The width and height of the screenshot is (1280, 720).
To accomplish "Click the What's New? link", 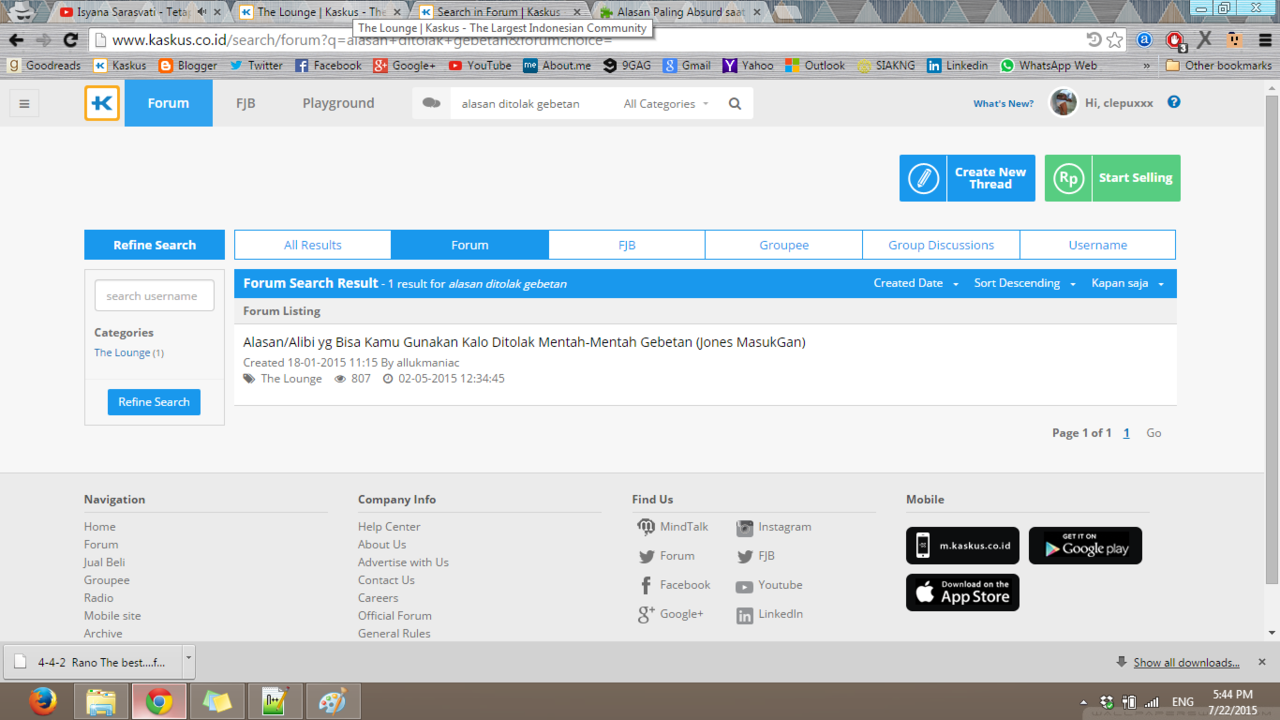I will coord(1003,104).
